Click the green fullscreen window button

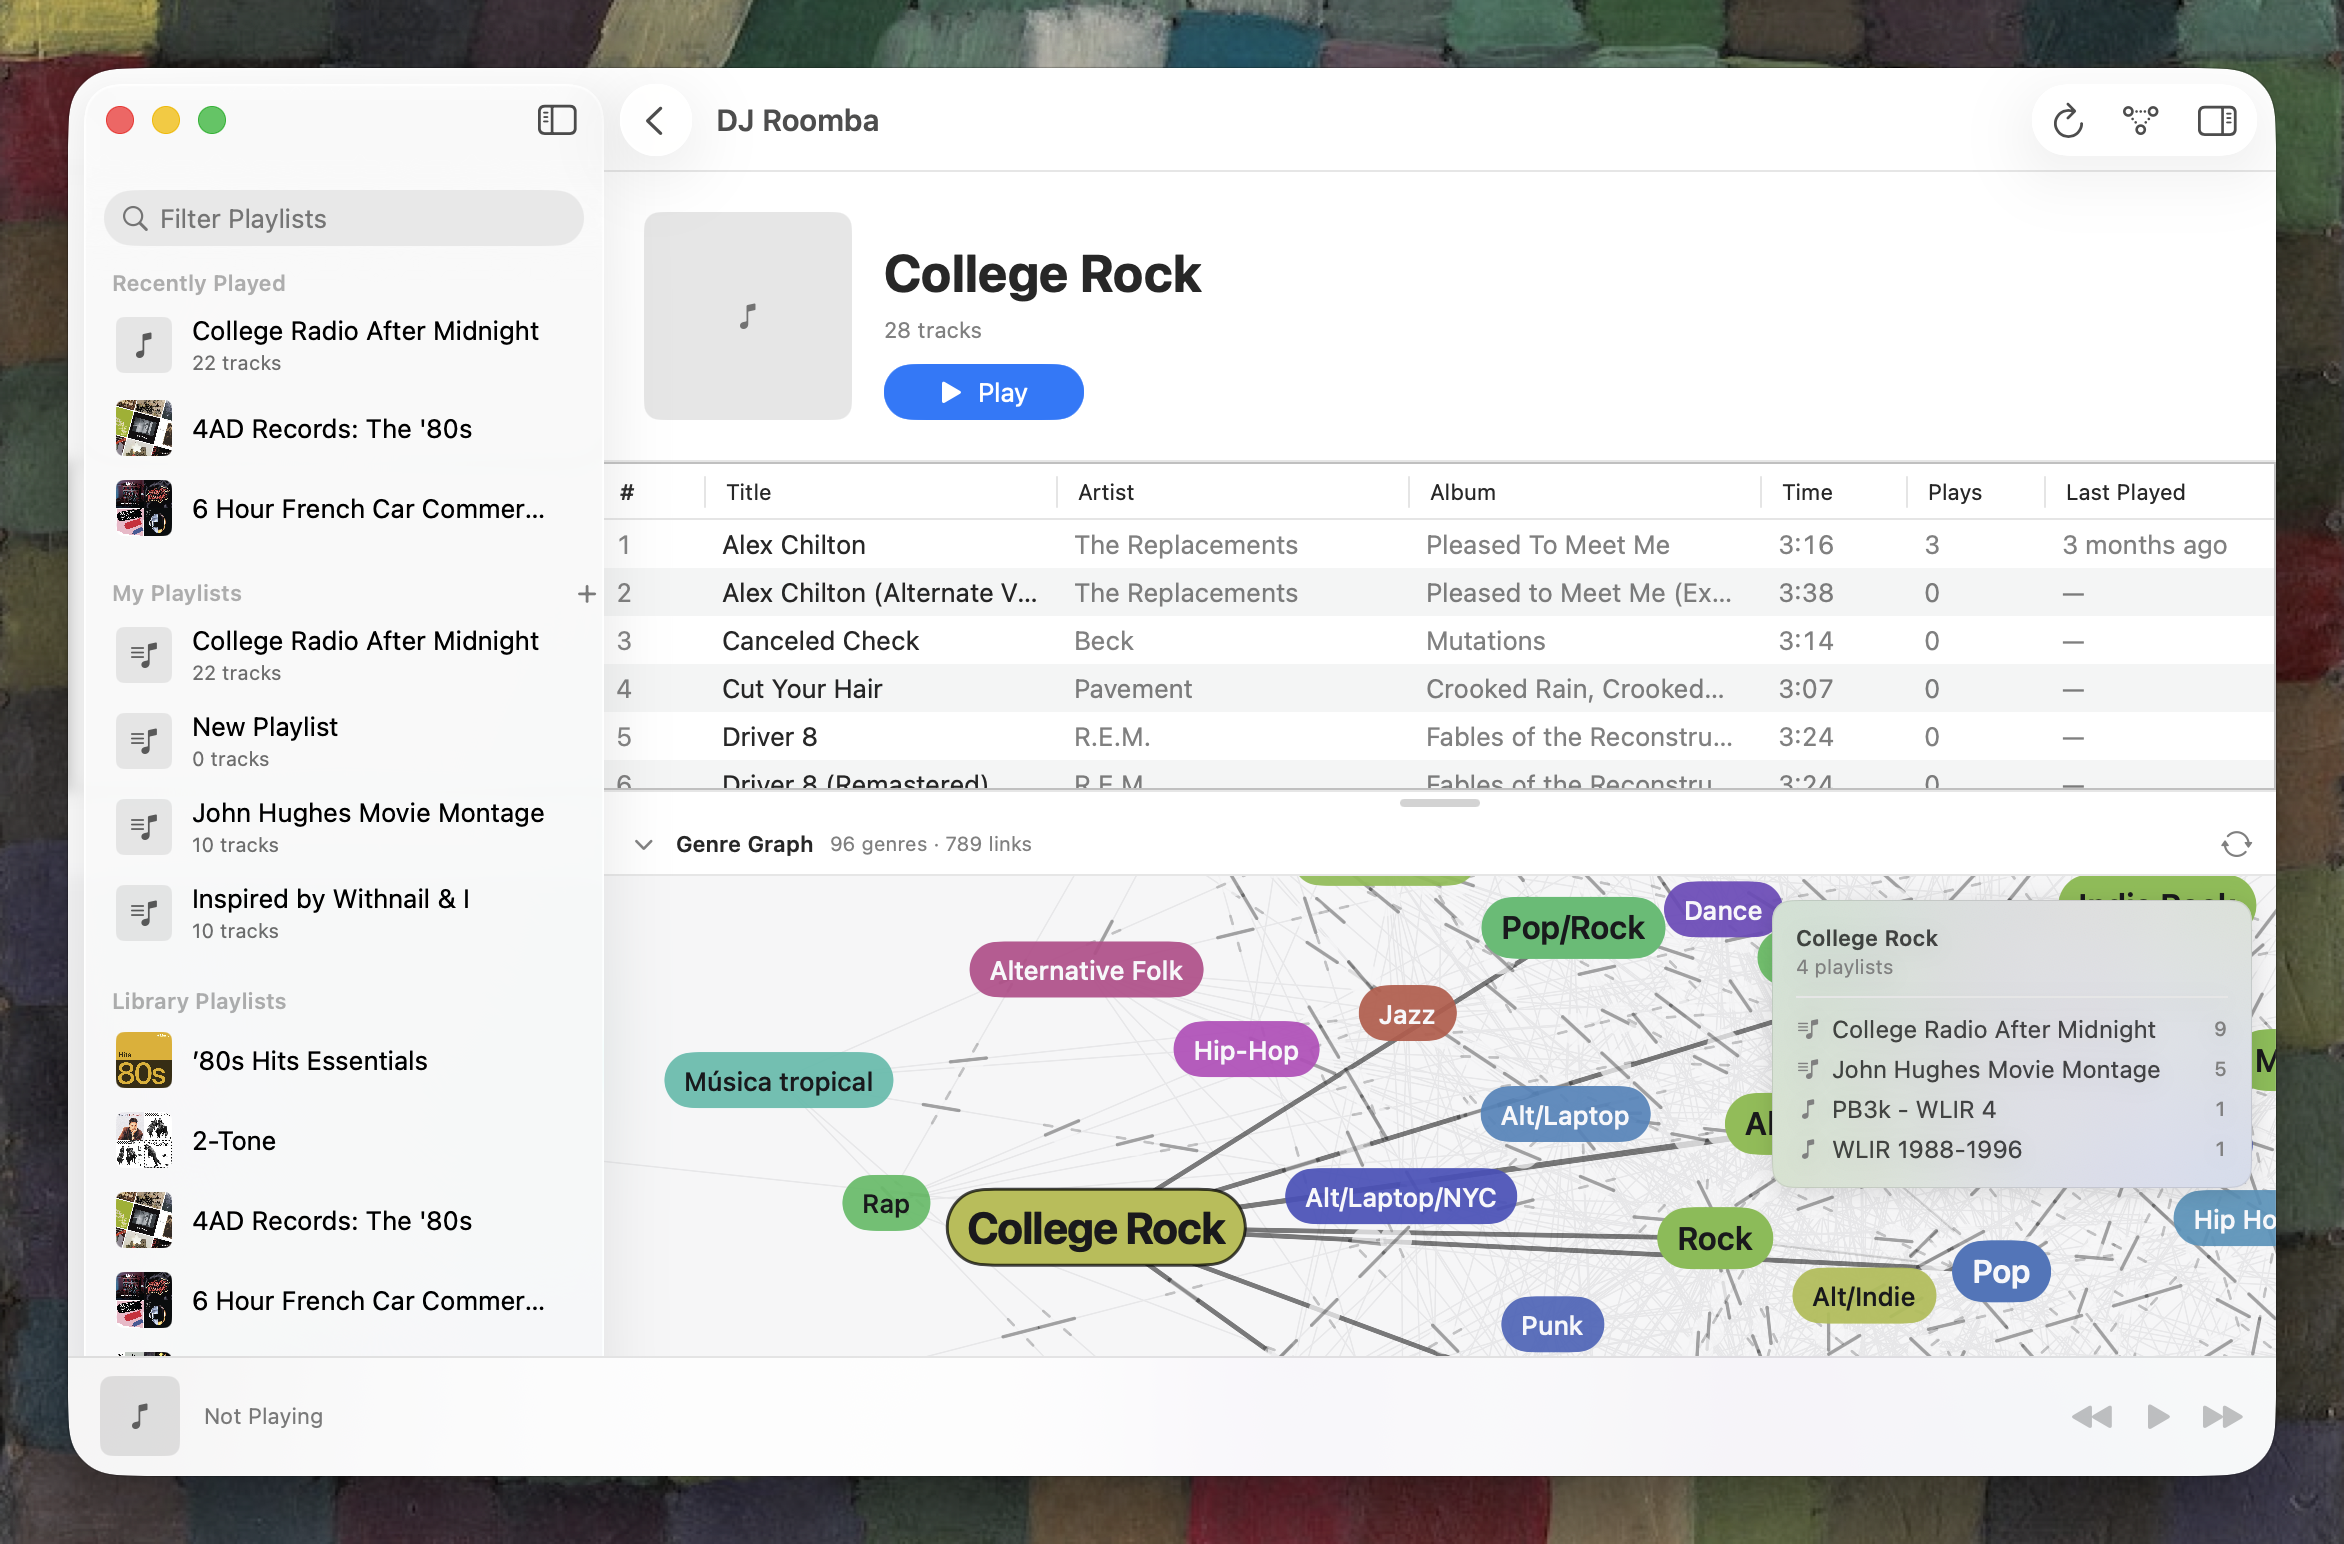pyautogui.click(x=212, y=120)
